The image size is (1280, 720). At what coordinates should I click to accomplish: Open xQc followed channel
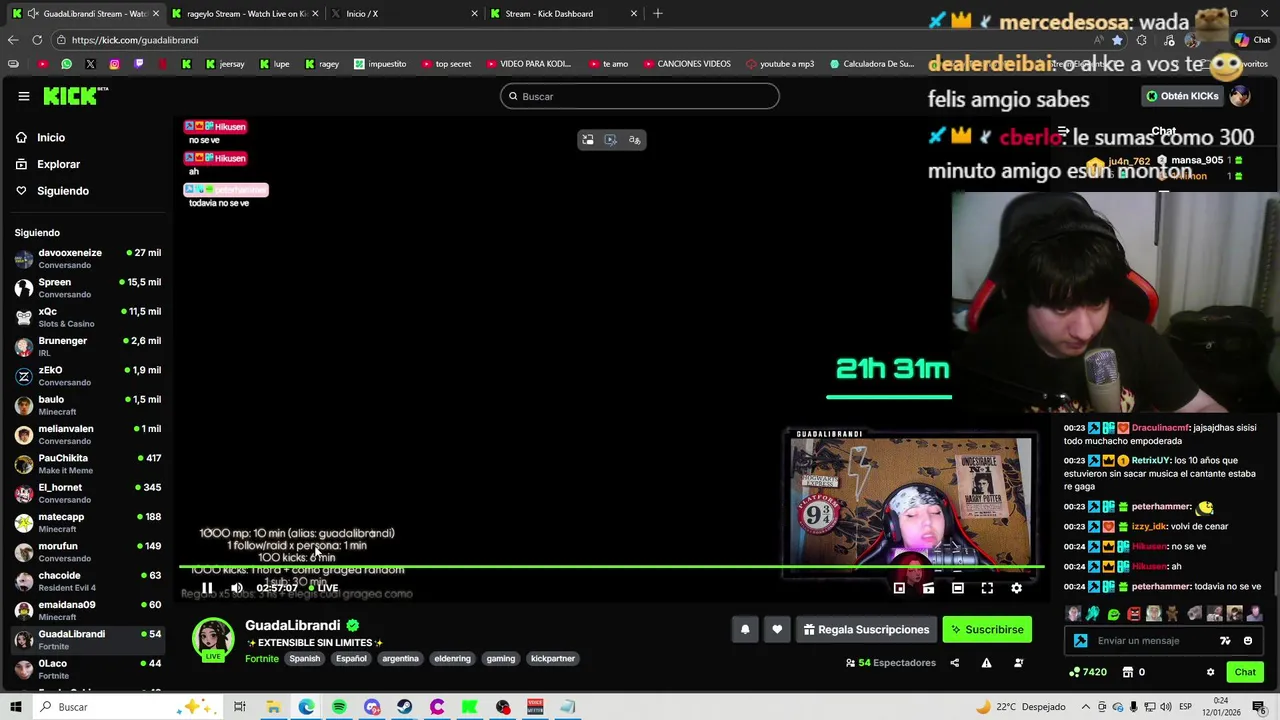coord(88,317)
